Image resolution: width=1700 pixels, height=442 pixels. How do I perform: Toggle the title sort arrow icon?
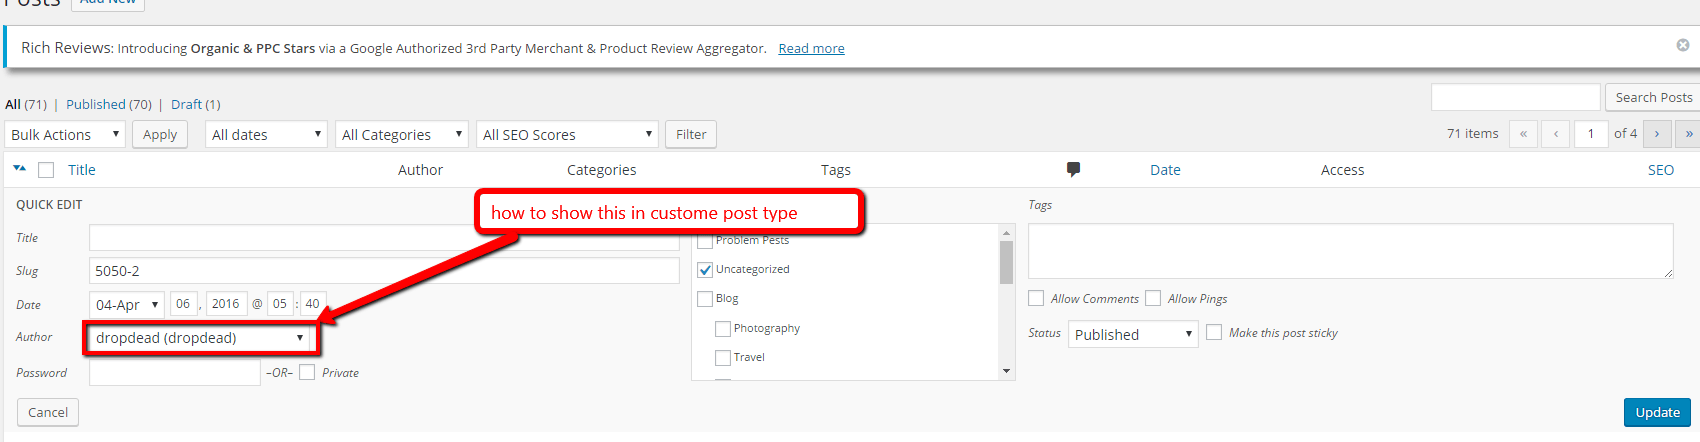19,169
